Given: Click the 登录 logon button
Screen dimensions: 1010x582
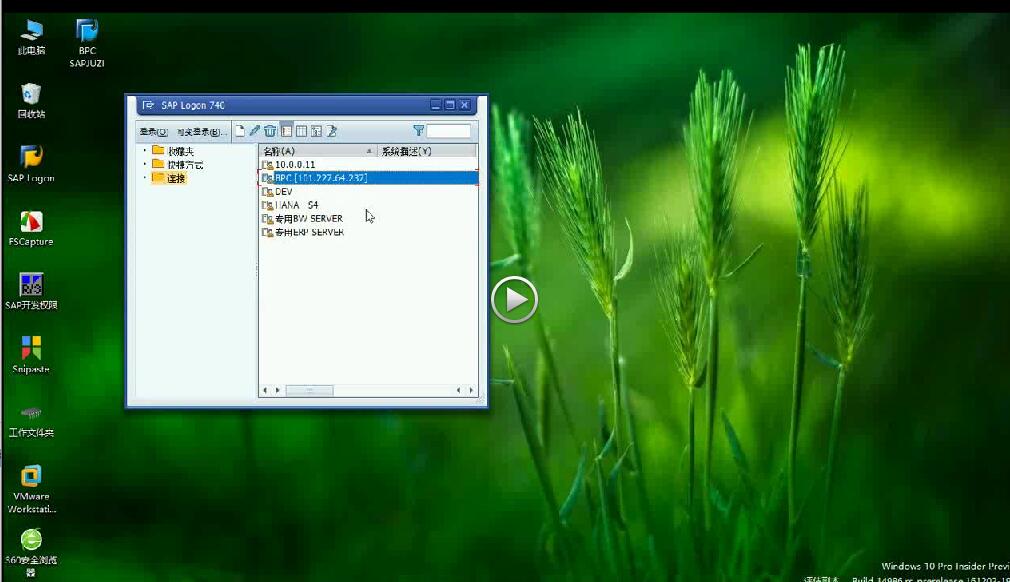Looking at the screenshot, I should click(x=153, y=132).
